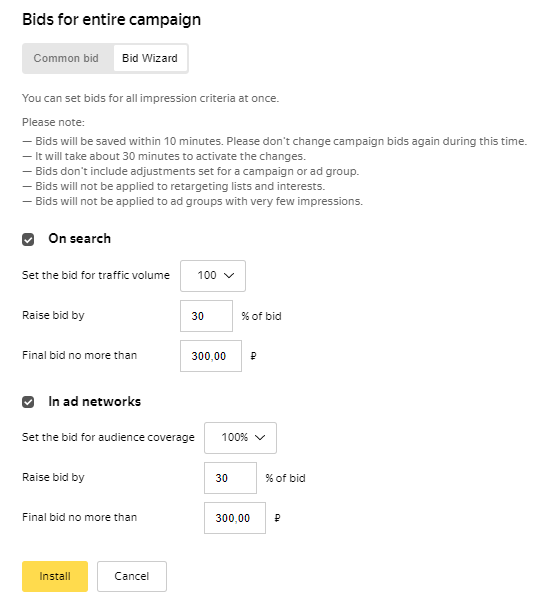Focus the On search Raise bid by field

click(206, 316)
